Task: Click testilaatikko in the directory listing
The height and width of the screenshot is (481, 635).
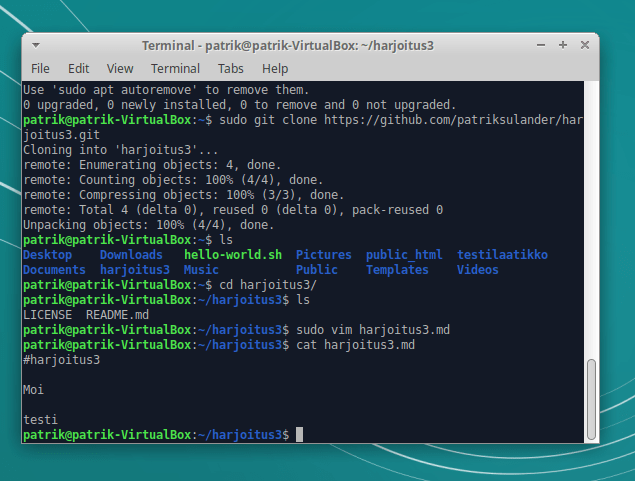Action: (x=502, y=255)
